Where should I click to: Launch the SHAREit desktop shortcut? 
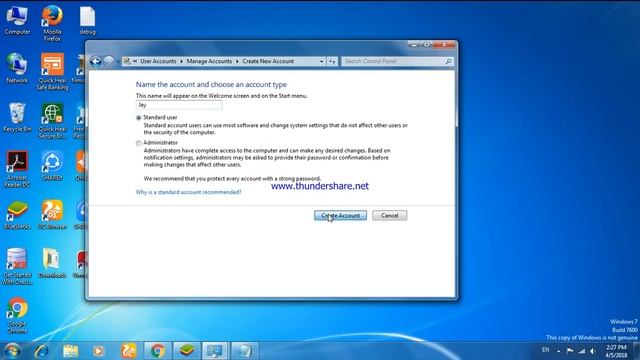click(52, 166)
